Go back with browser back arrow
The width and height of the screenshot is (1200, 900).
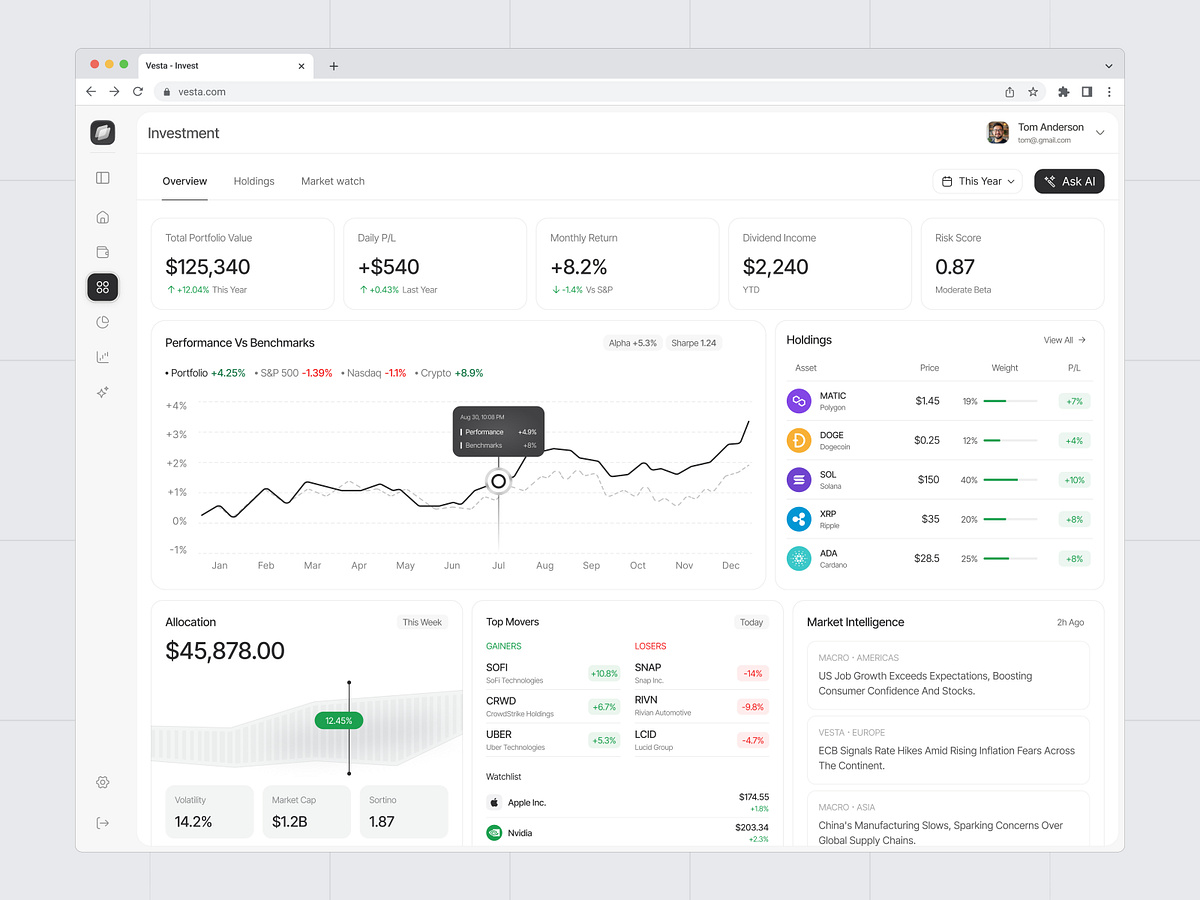click(x=91, y=91)
